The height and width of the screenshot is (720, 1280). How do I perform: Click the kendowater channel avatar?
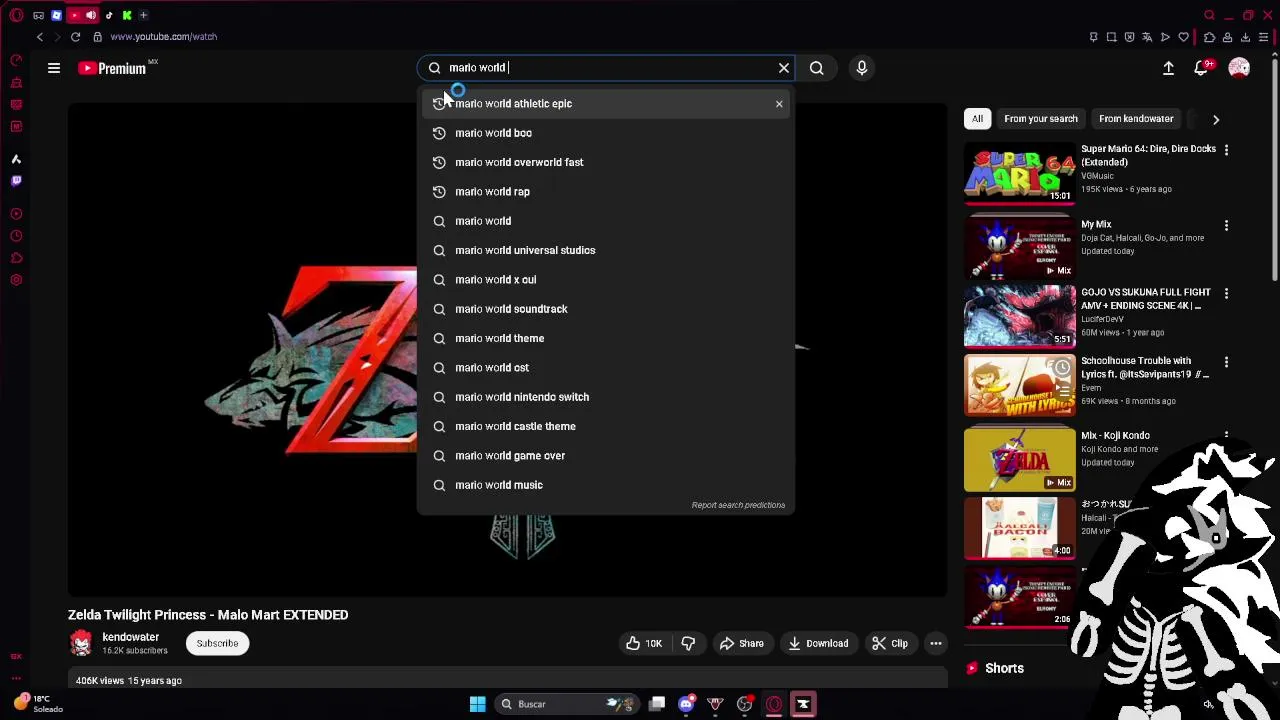(81, 643)
